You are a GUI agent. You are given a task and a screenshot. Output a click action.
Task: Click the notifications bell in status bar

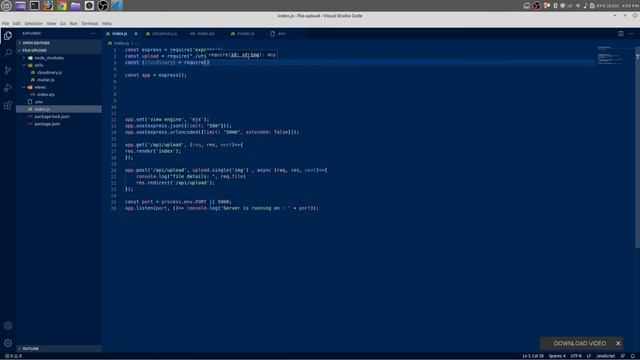[633, 356]
